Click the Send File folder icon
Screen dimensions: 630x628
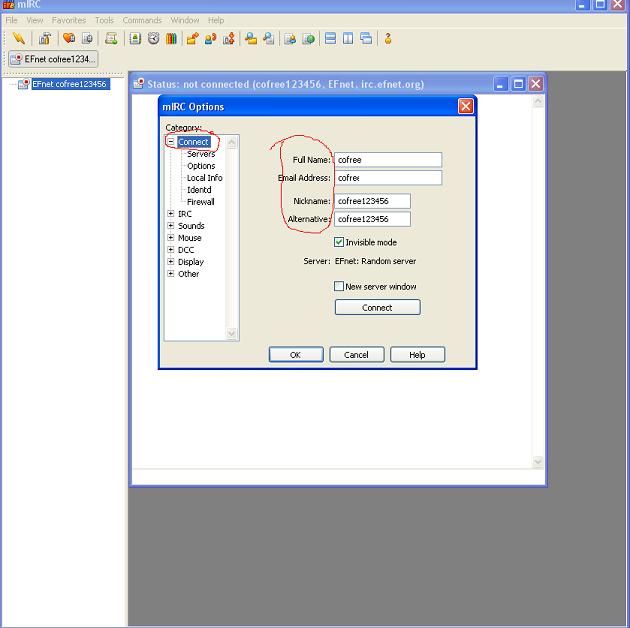point(193,39)
